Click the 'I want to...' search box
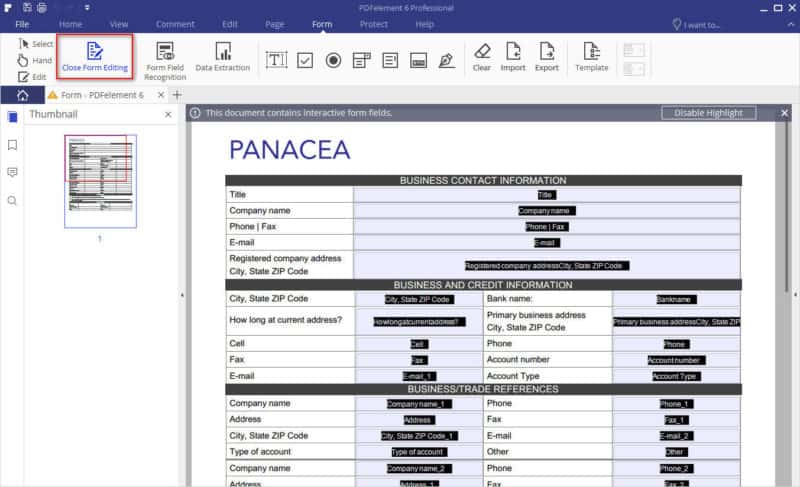The width and height of the screenshot is (800, 487). (x=696, y=24)
